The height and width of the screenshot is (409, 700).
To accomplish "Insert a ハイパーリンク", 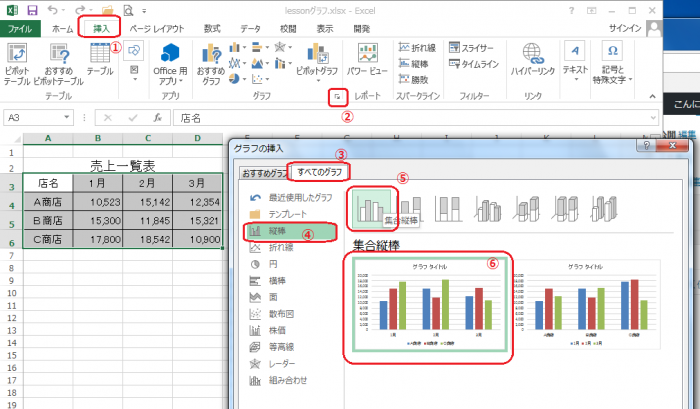I will pyautogui.click(x=533, y=59).
